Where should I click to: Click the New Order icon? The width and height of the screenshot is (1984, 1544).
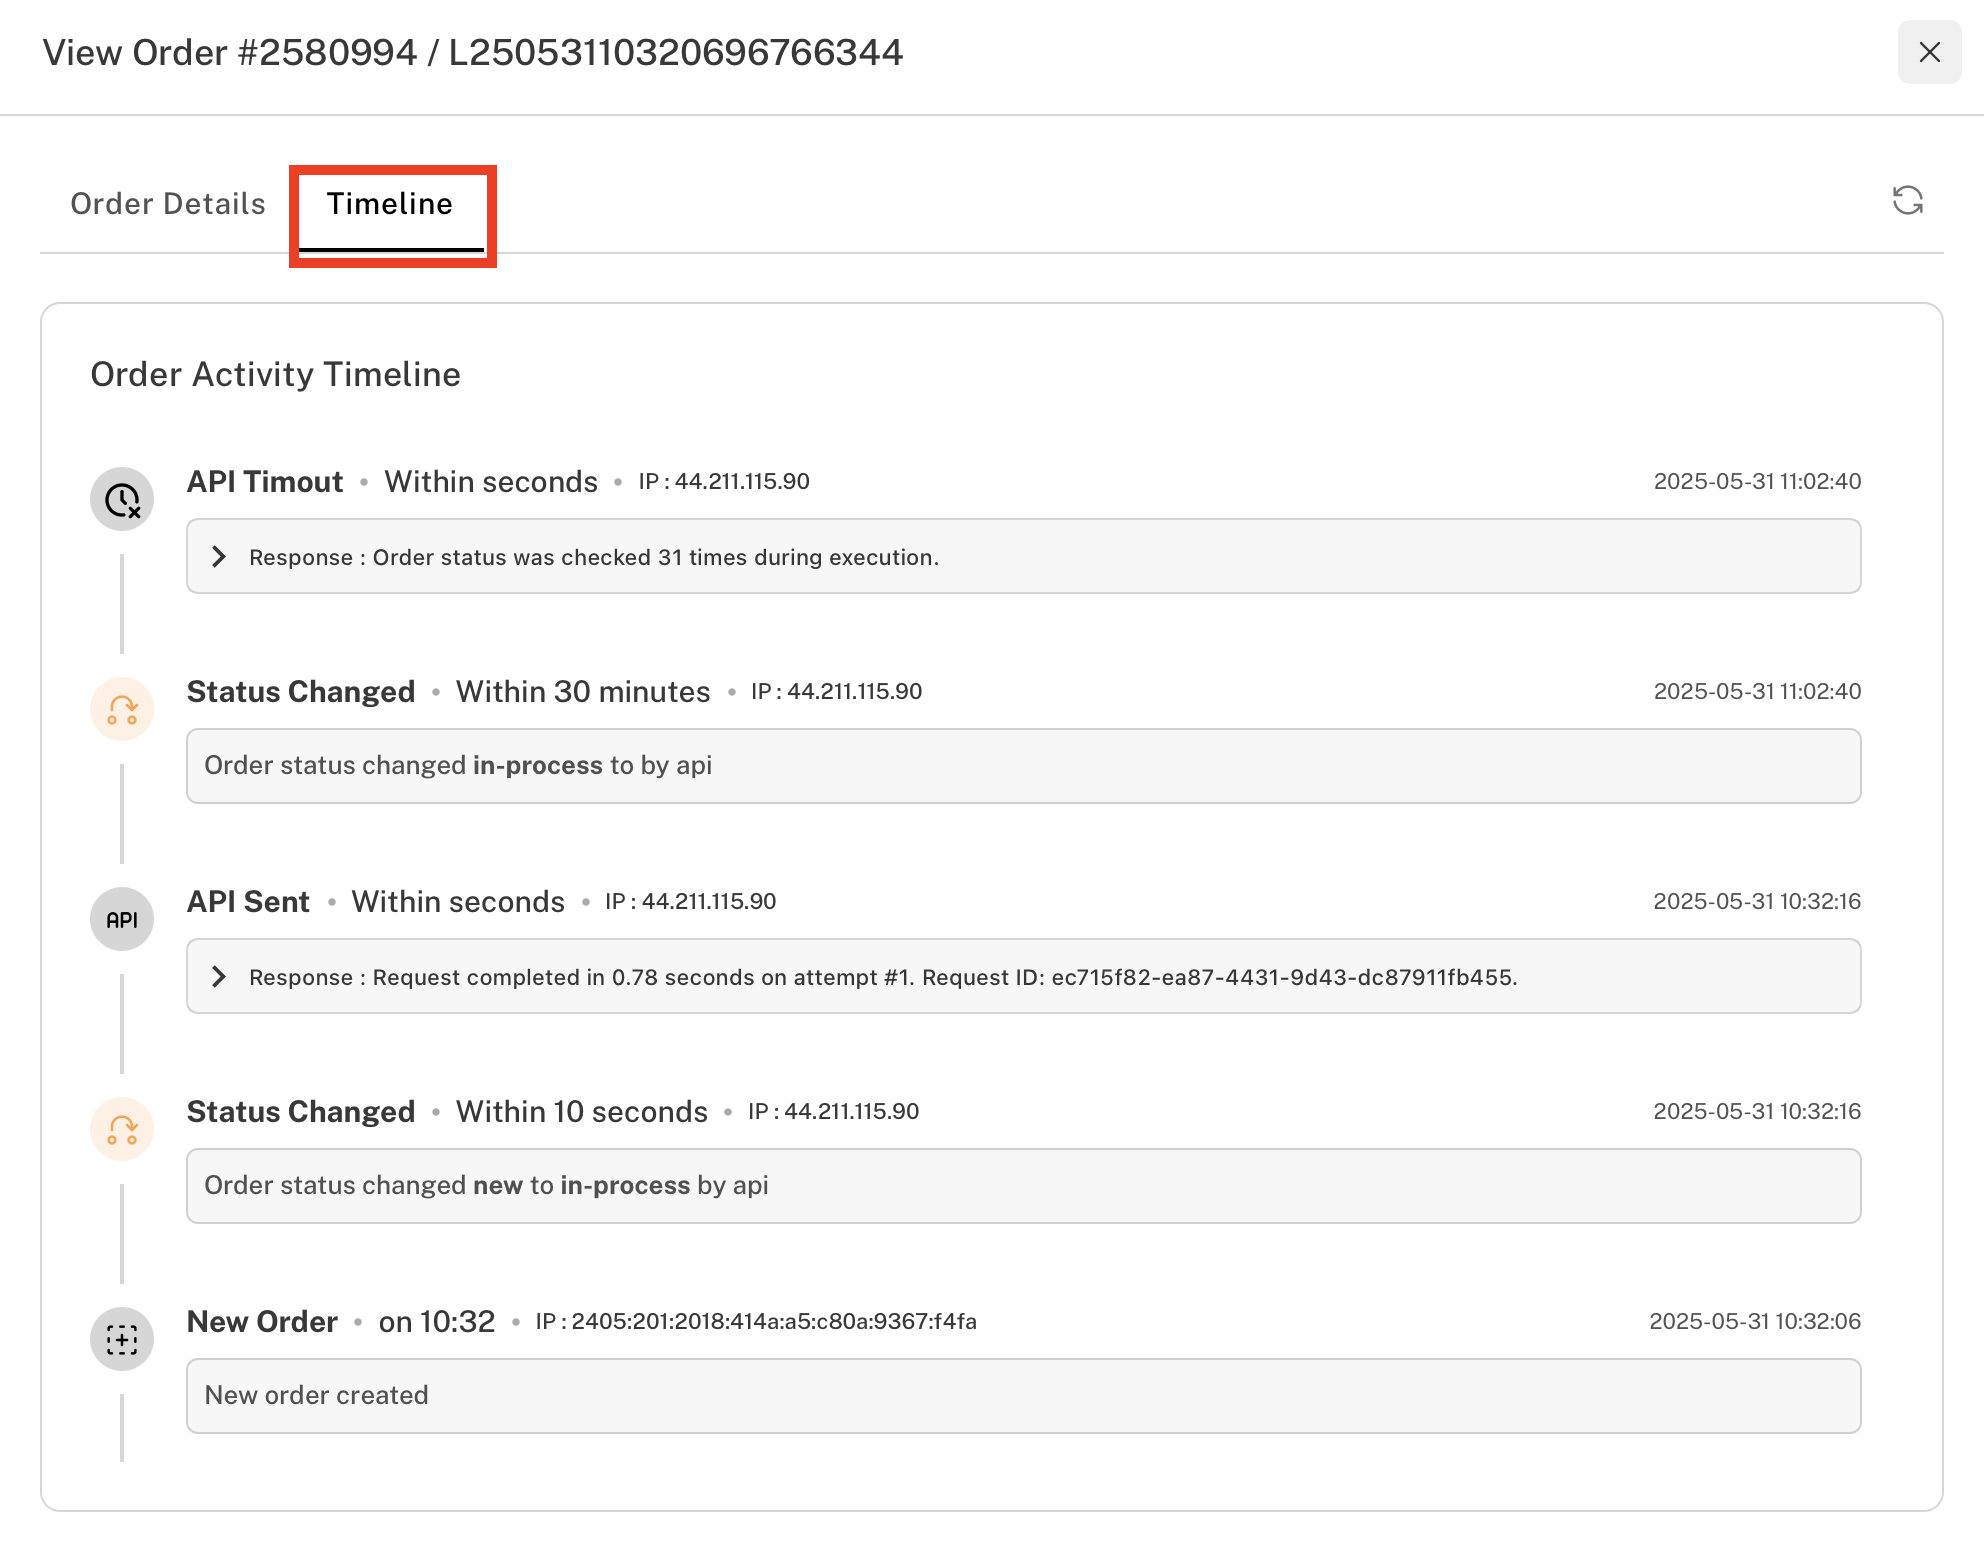122,1339
